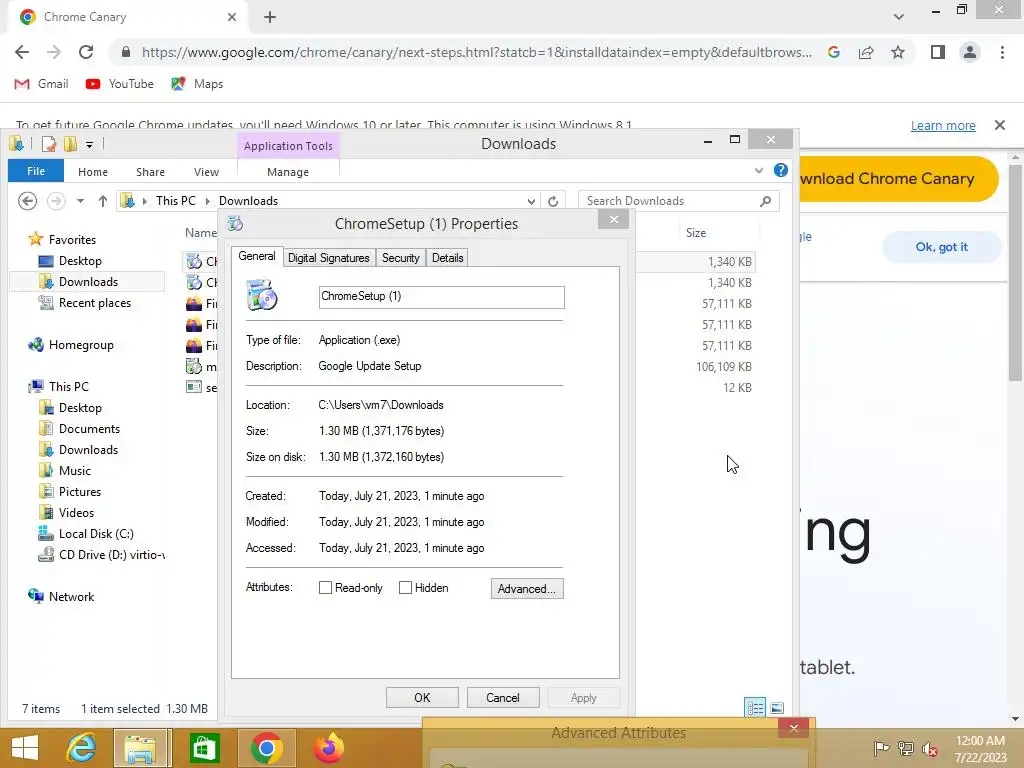Select Downloads under Favorites
This screenshot has height=768, width=1024.
[x=88, y=281]
